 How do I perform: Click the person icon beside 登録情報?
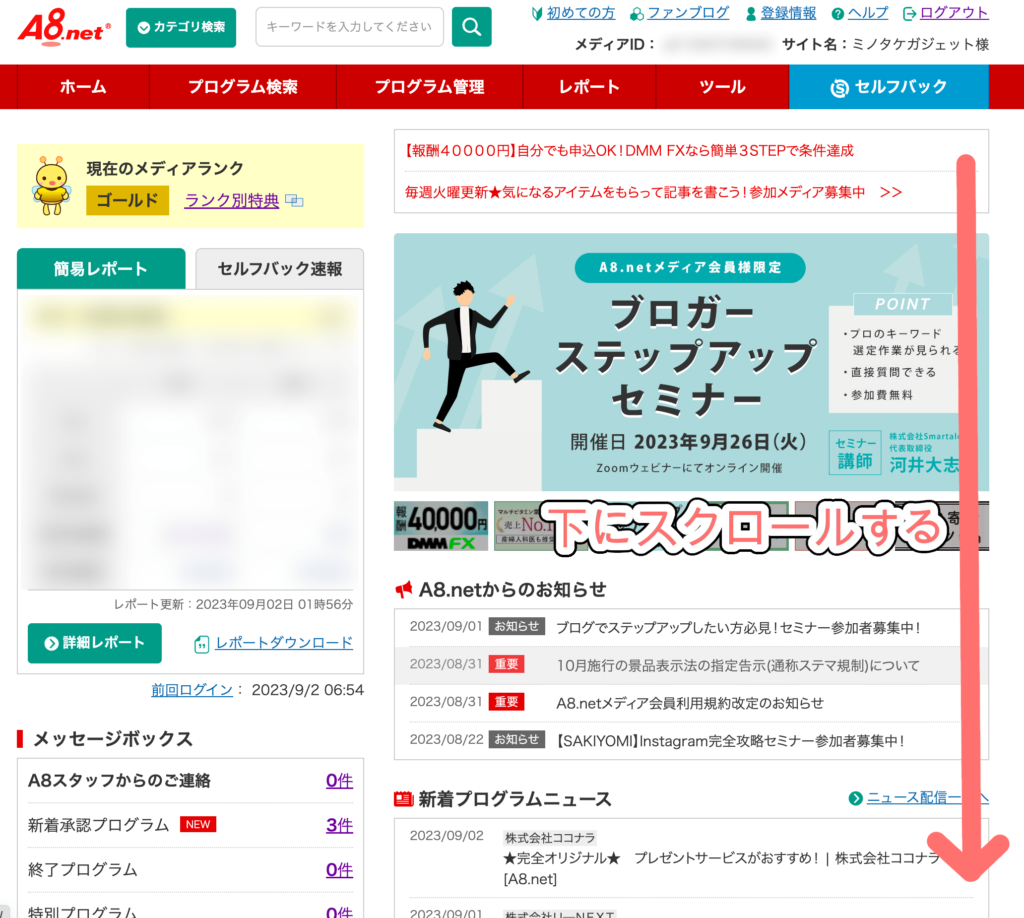[x=751, y=13]
